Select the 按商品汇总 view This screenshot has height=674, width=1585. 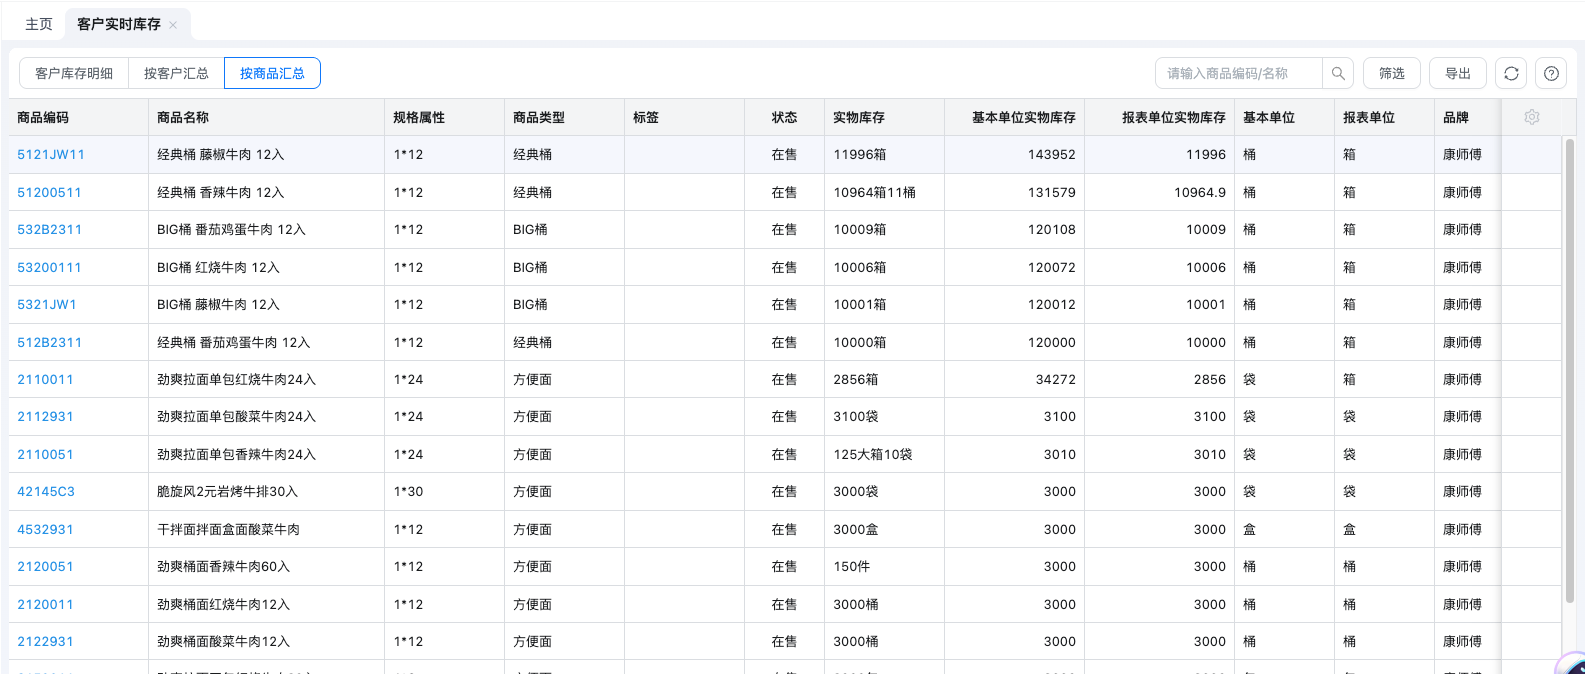pos(272,73)
